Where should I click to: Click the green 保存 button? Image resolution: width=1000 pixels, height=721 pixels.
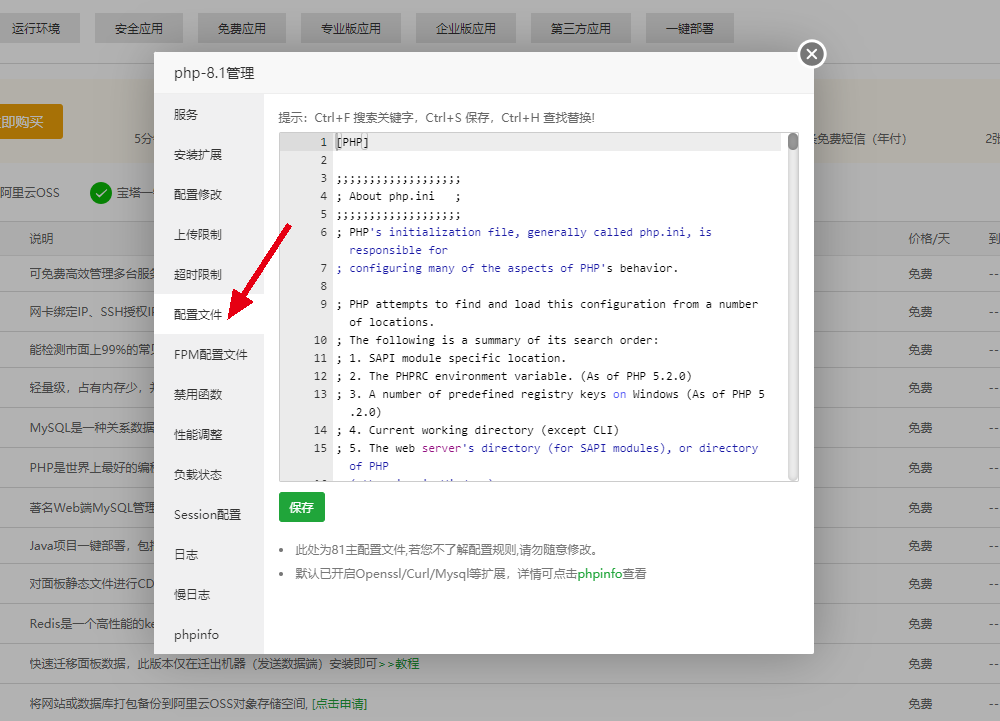tap(301, 508)
